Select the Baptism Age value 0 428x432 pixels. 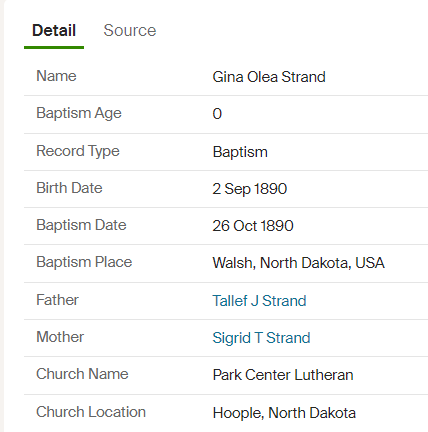pyautogui.click(x=217, y=114)
